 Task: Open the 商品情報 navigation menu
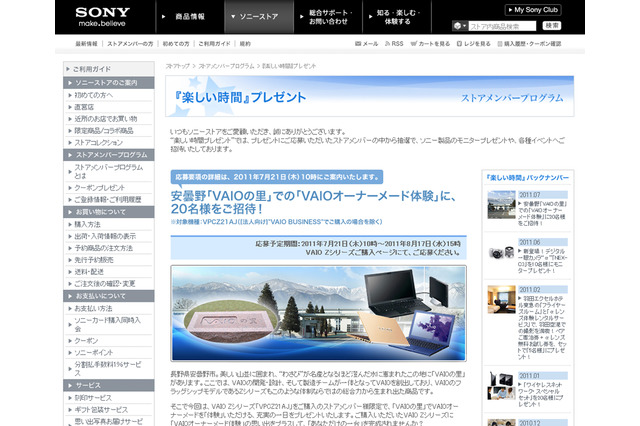(190, 17)
